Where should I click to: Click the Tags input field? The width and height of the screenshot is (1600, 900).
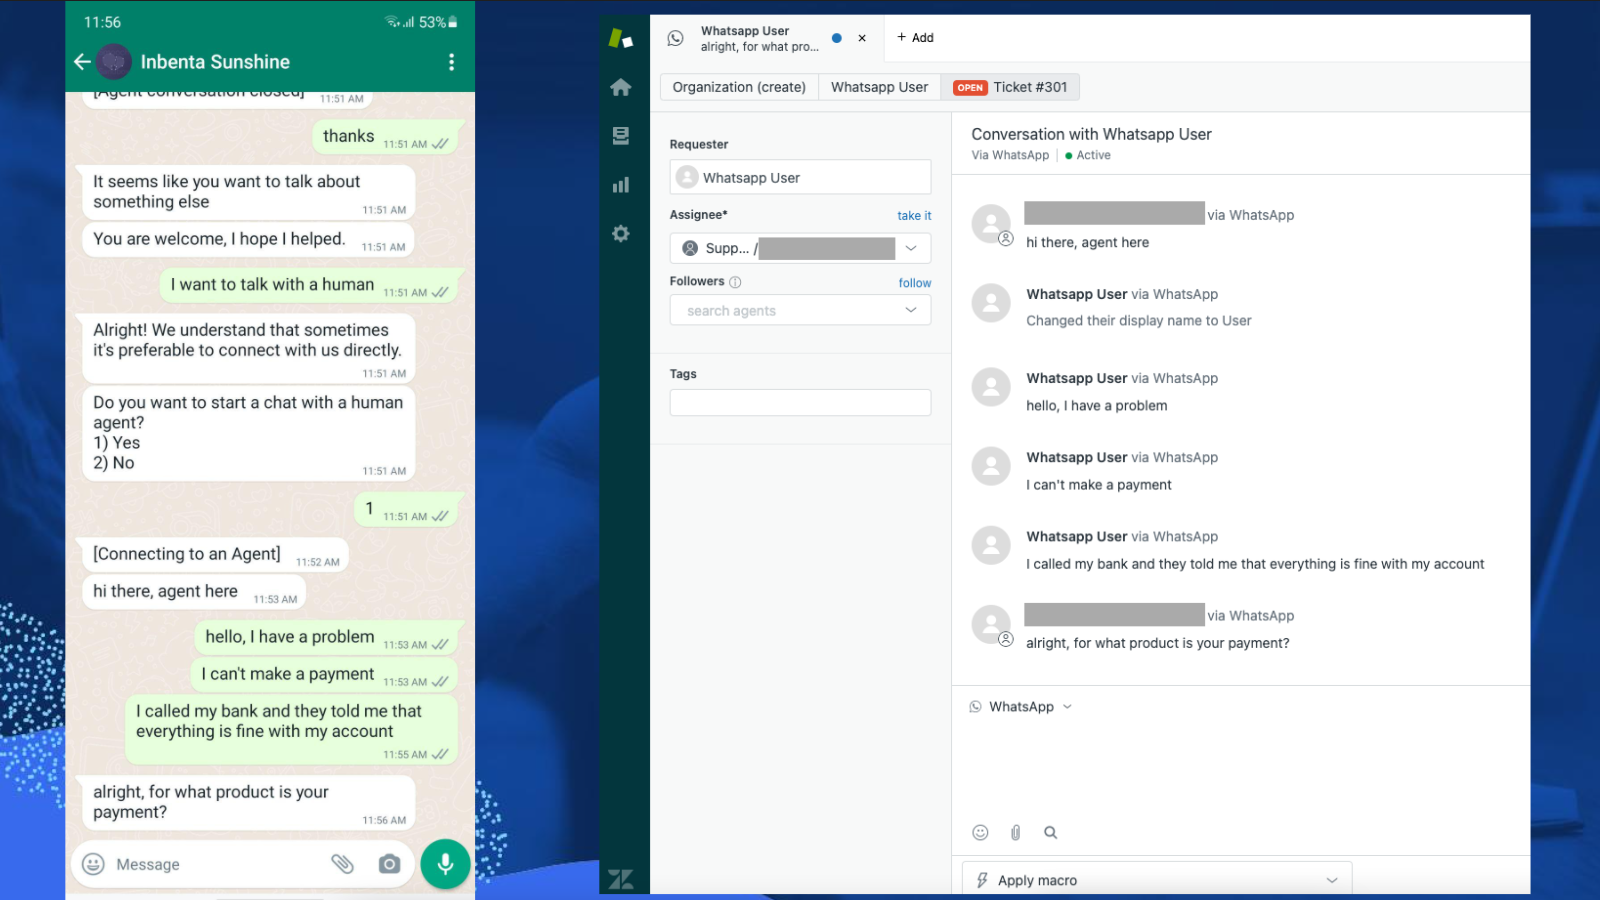coord(800,402)
